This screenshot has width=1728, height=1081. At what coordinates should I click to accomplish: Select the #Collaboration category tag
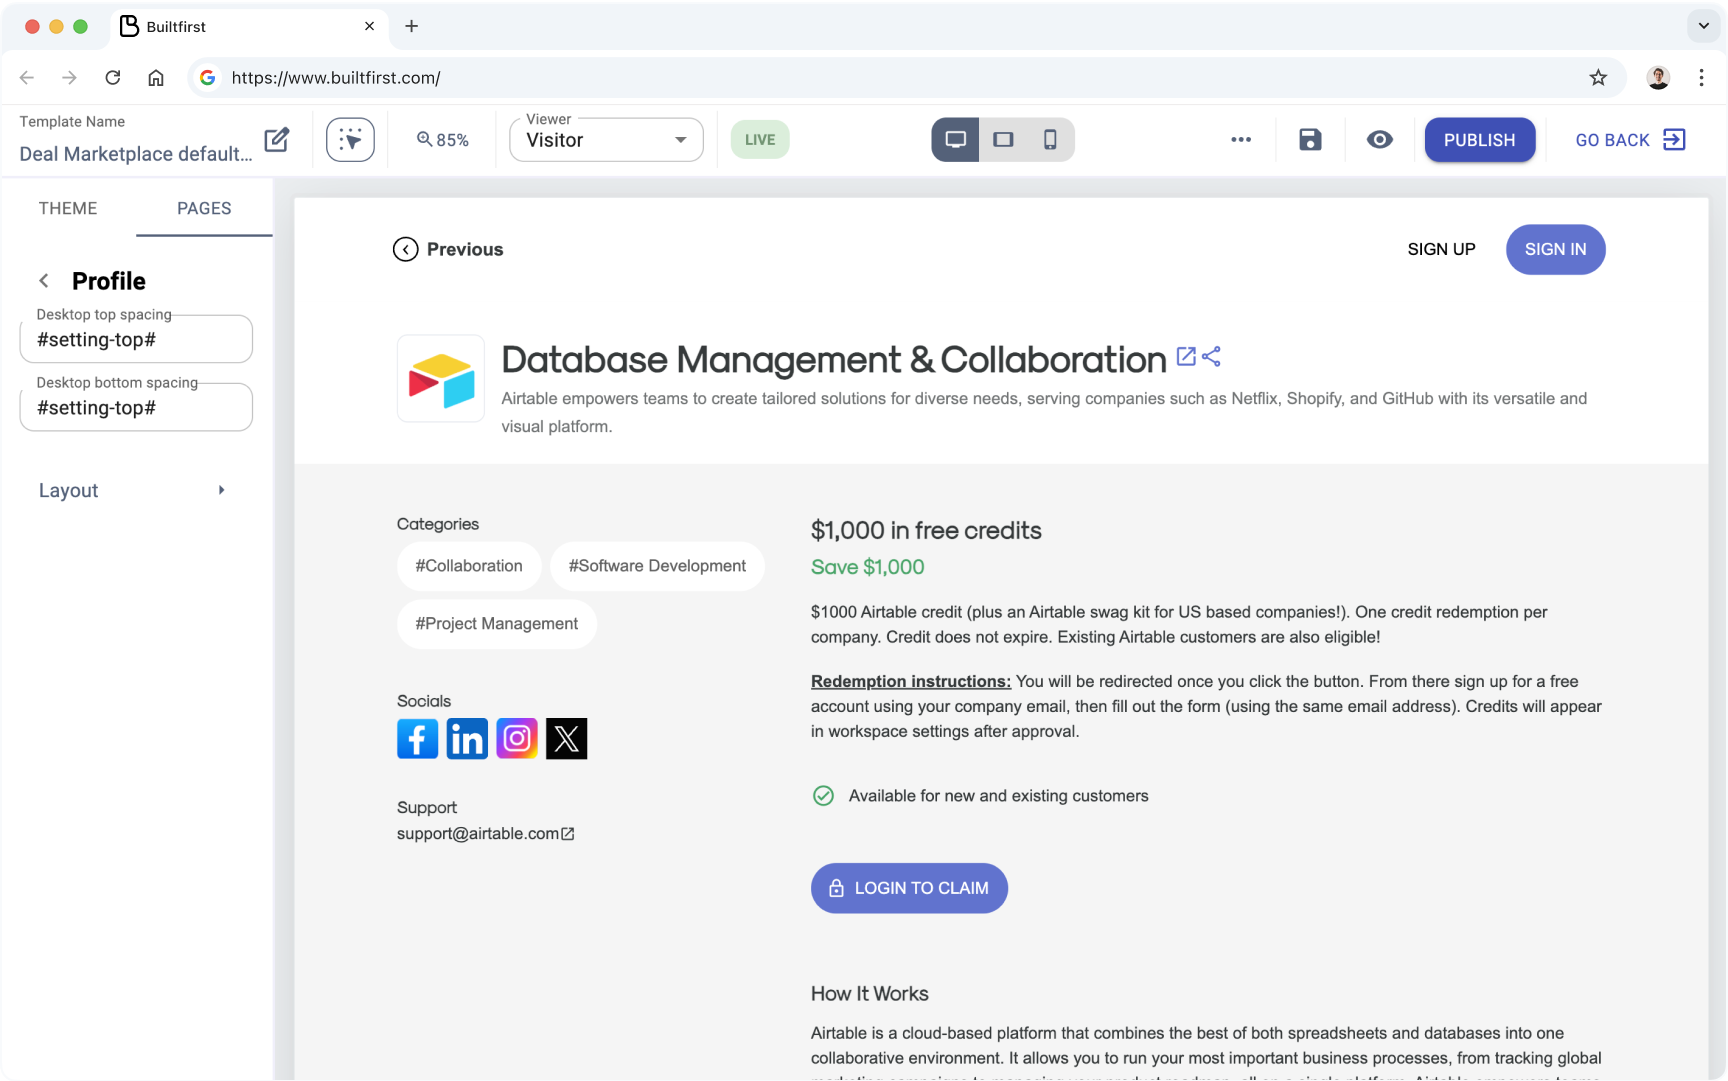(469, 566)
